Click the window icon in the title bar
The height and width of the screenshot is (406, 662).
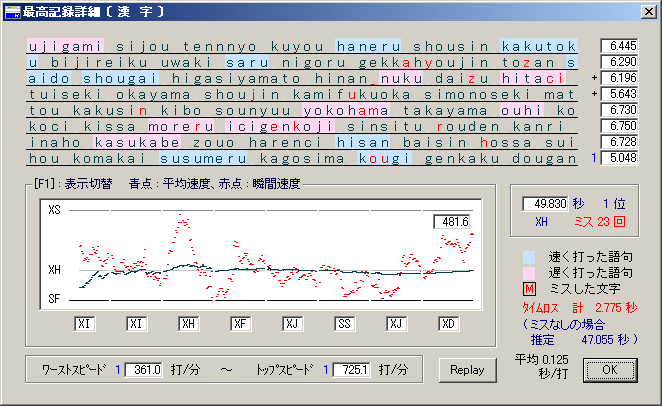[11, 10]
